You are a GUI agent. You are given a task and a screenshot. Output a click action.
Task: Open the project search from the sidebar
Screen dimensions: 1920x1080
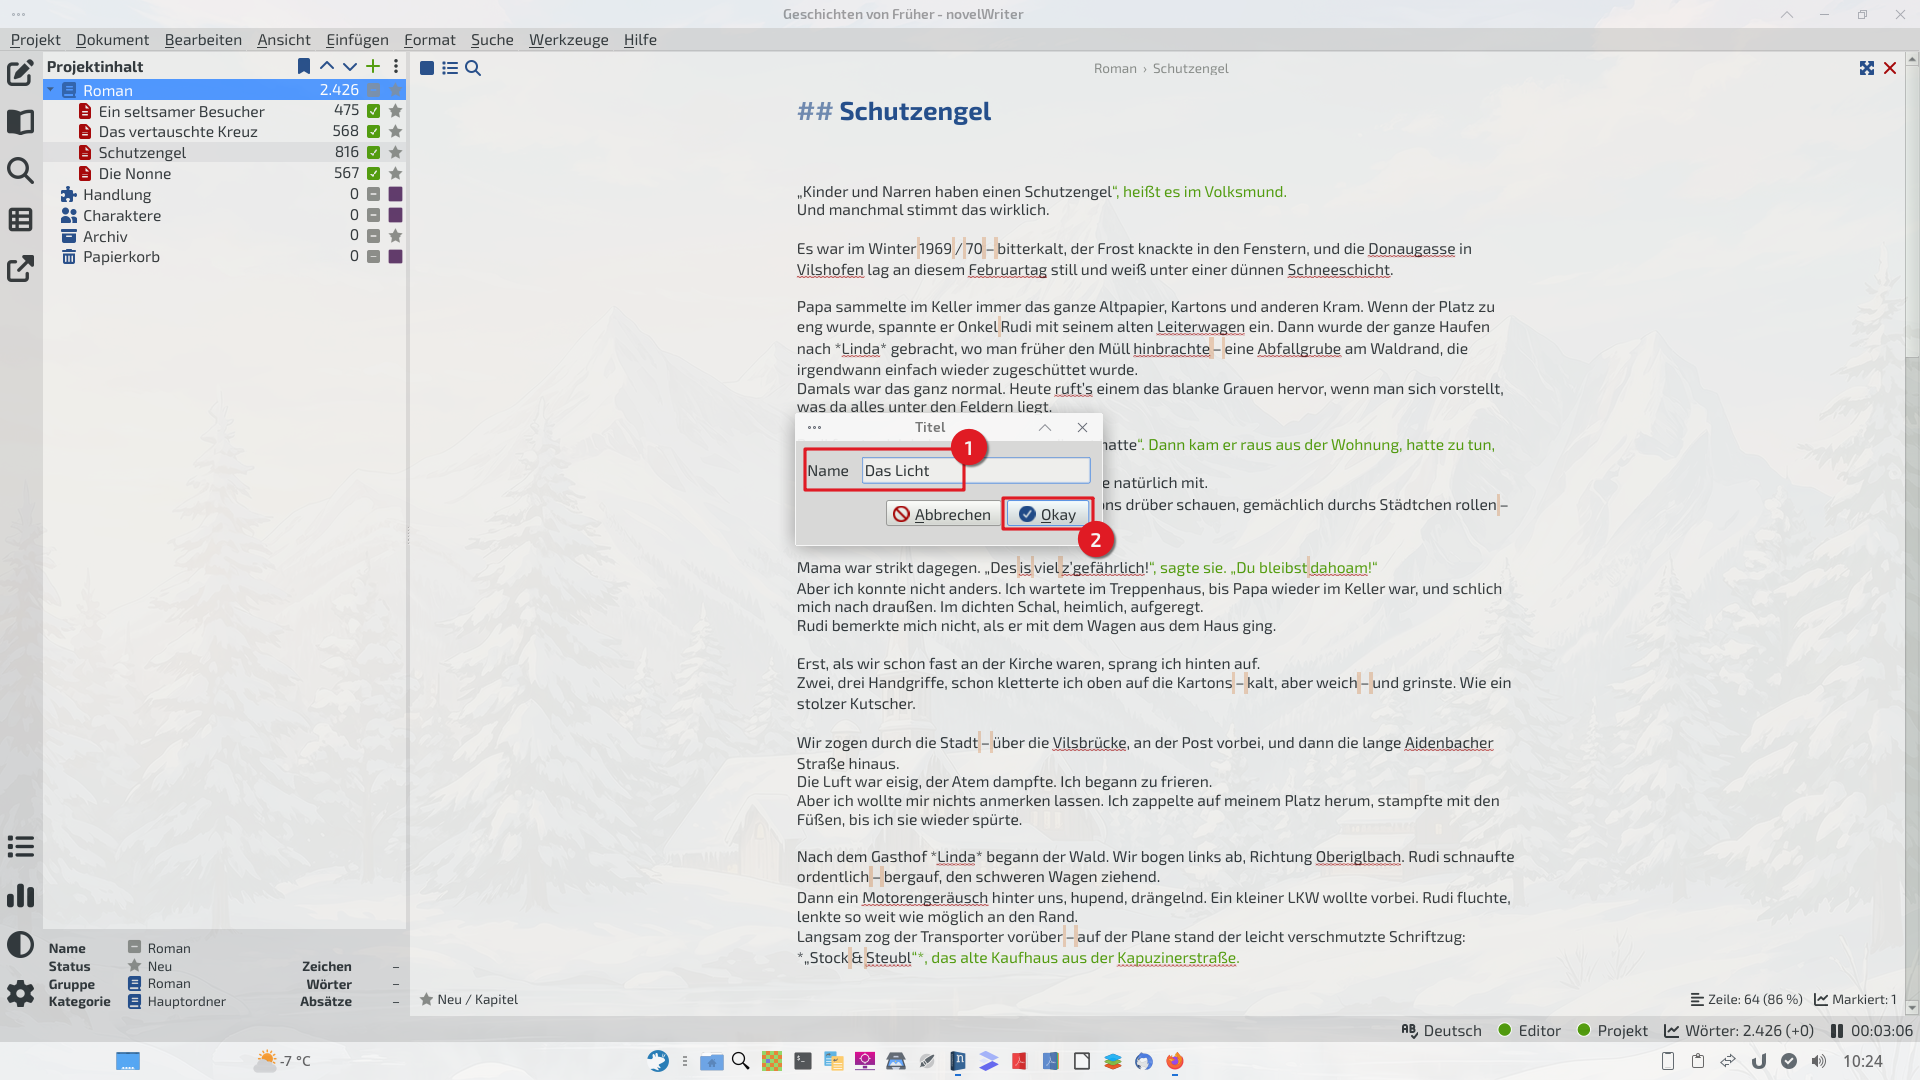pos(20,170)
